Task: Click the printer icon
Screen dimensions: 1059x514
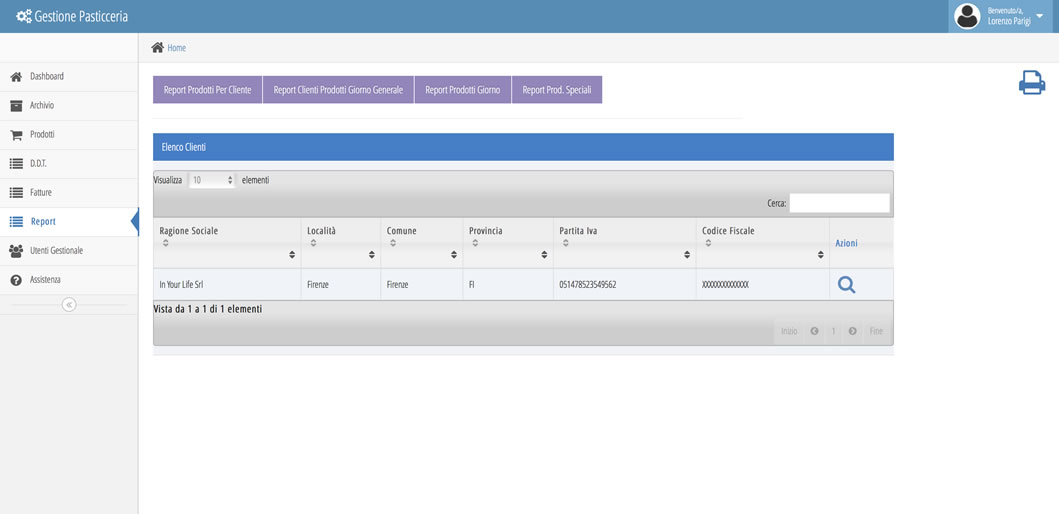Action: click(x=1031, y=83)
